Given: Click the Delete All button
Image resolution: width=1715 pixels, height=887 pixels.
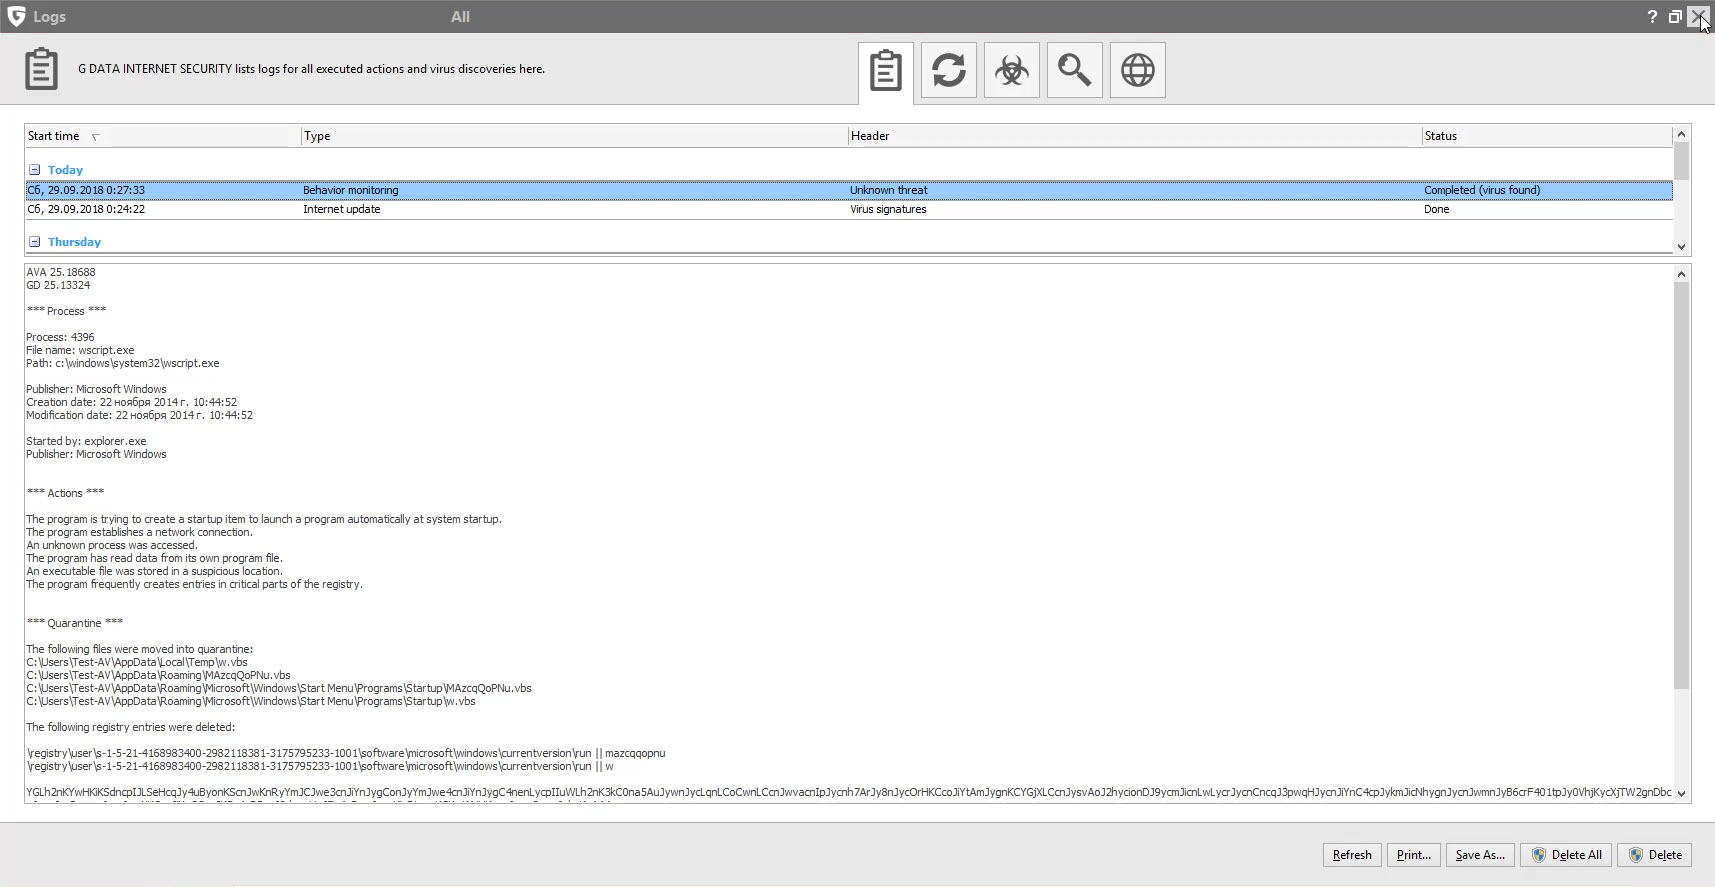Looking at the screenshot, I should point(1566,855).
